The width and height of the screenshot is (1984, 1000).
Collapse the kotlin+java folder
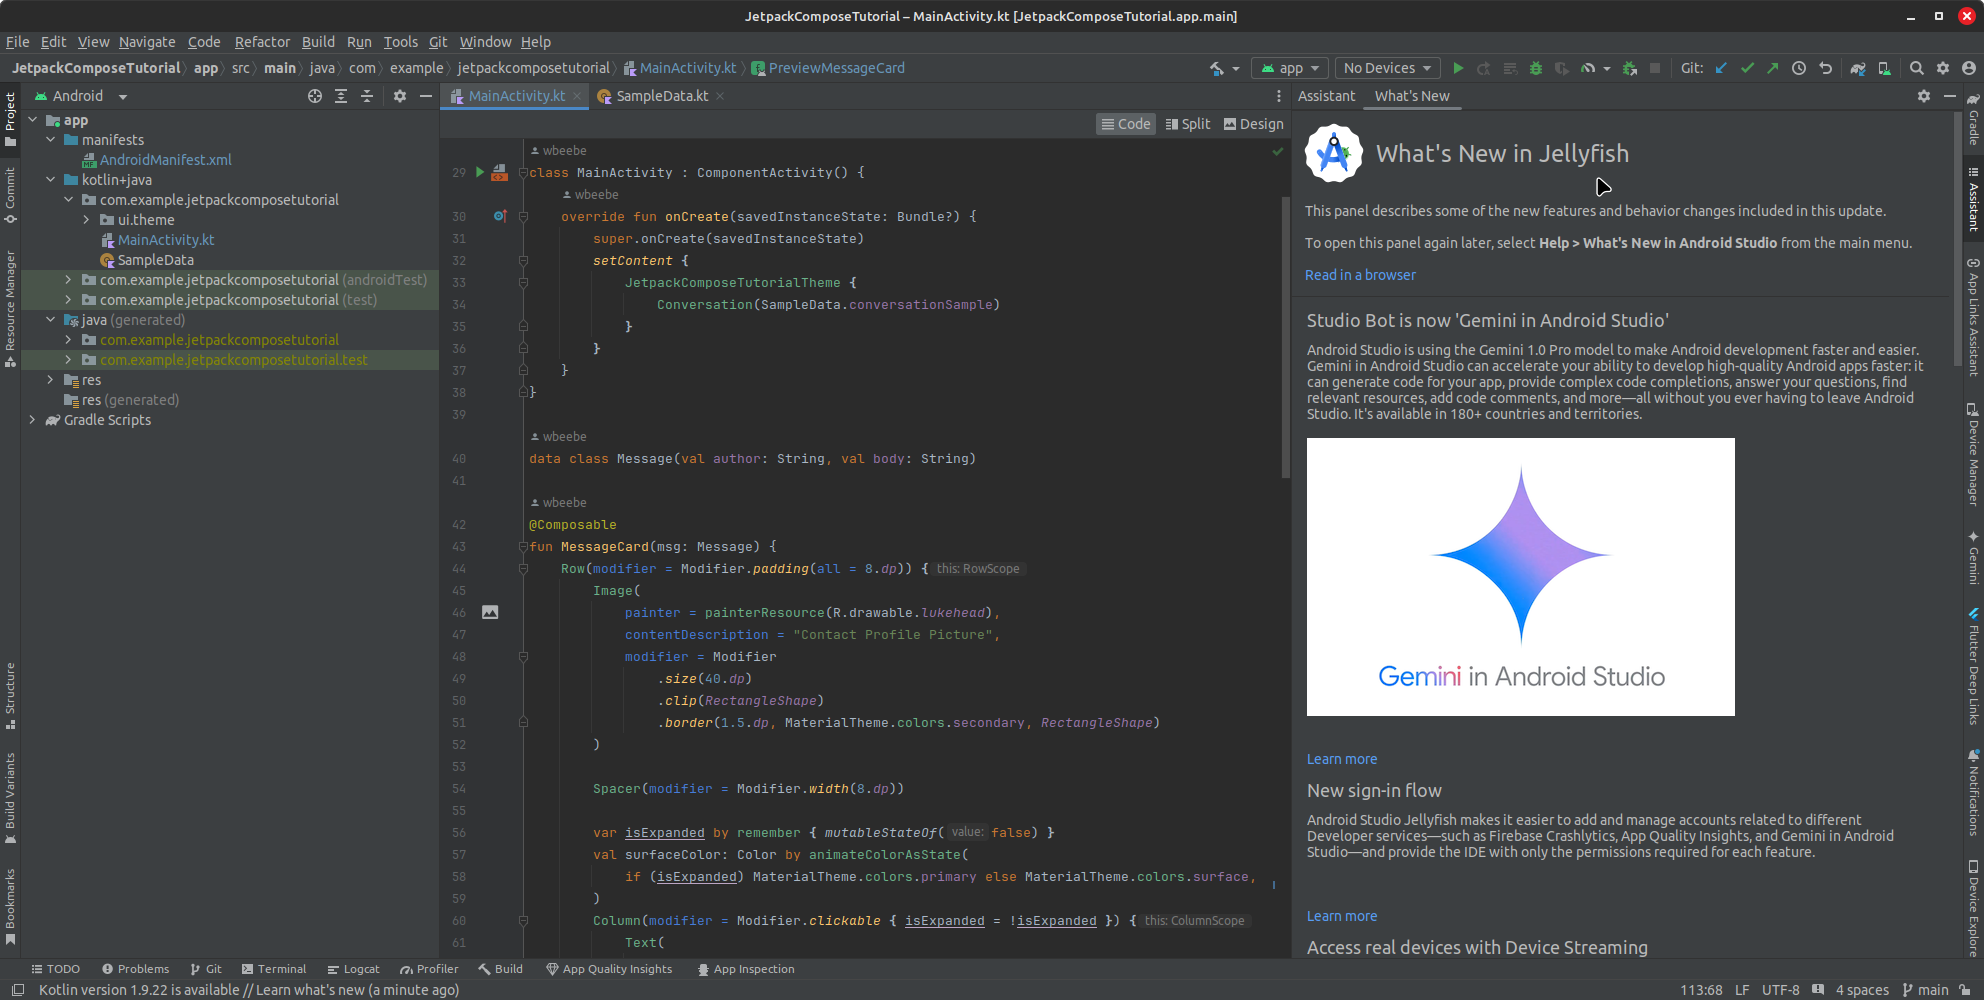(x=50, y=180)
